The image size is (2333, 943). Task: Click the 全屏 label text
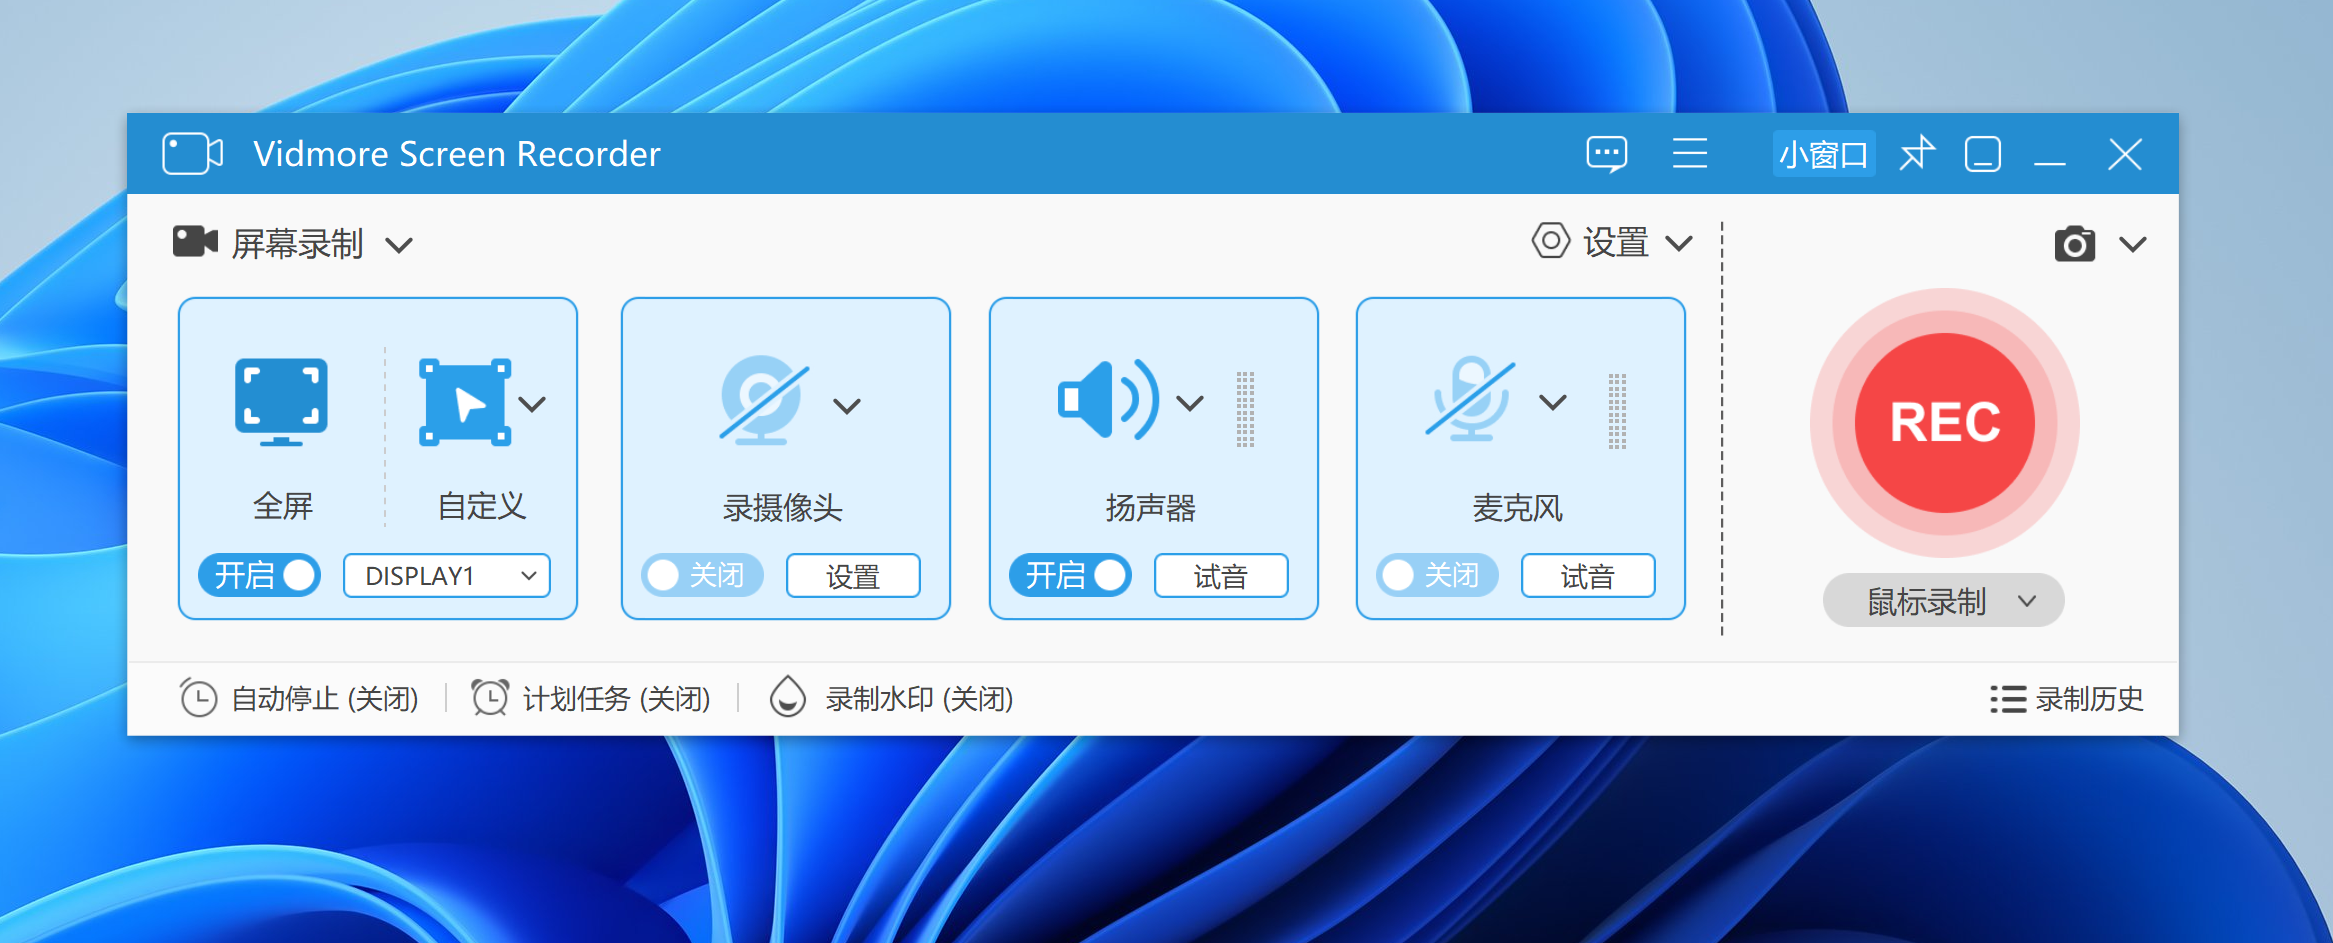tap(283, 506)
